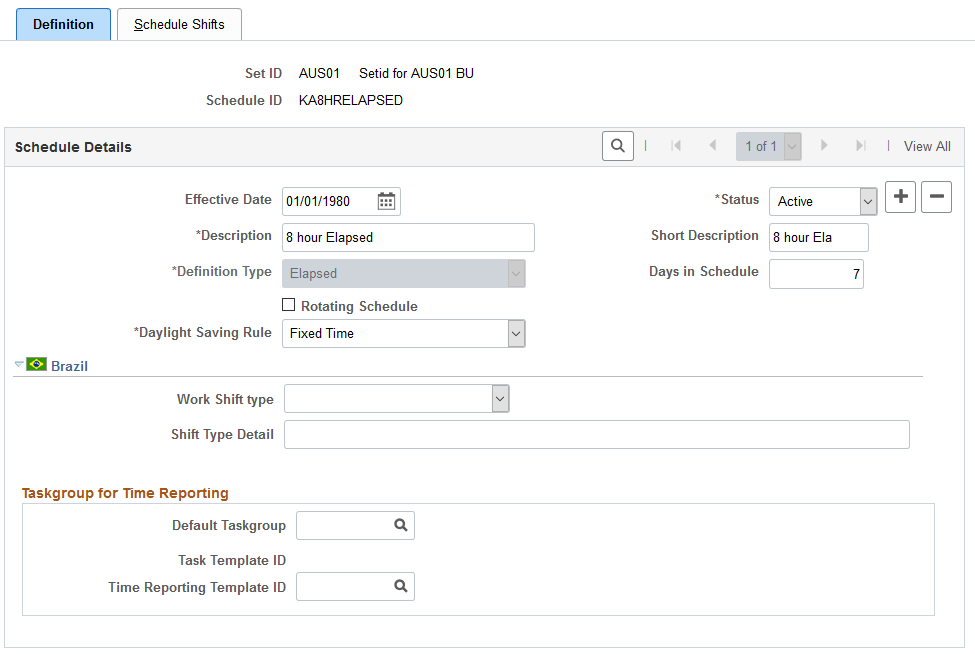Select the Definition tab
The image size is (975, 654).
63,24
